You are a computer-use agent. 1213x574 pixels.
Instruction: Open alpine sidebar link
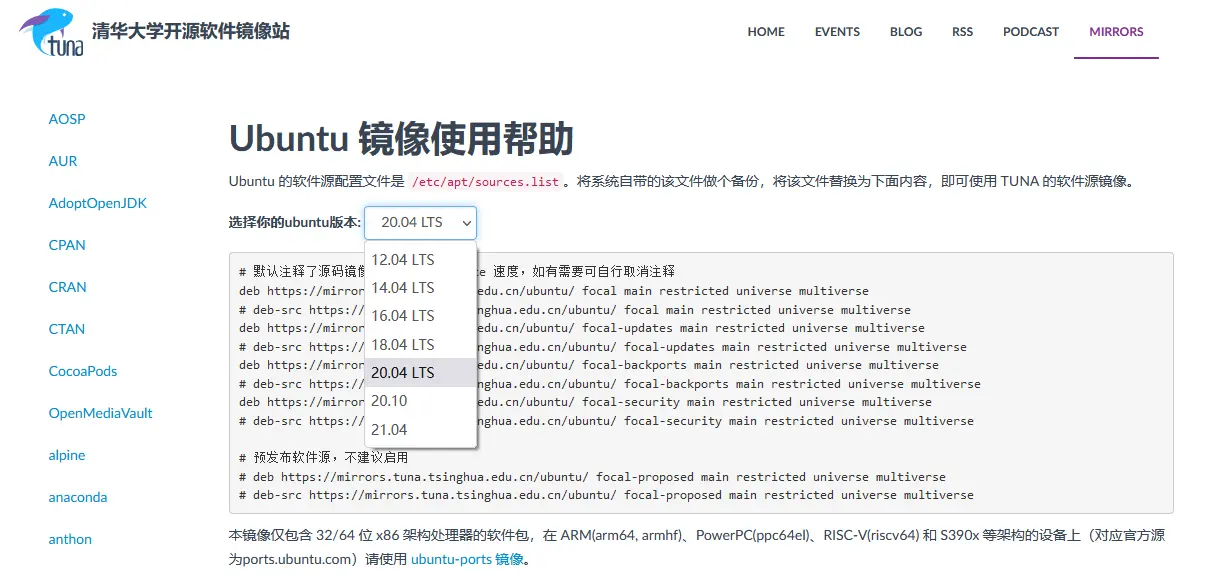[67, 455]
